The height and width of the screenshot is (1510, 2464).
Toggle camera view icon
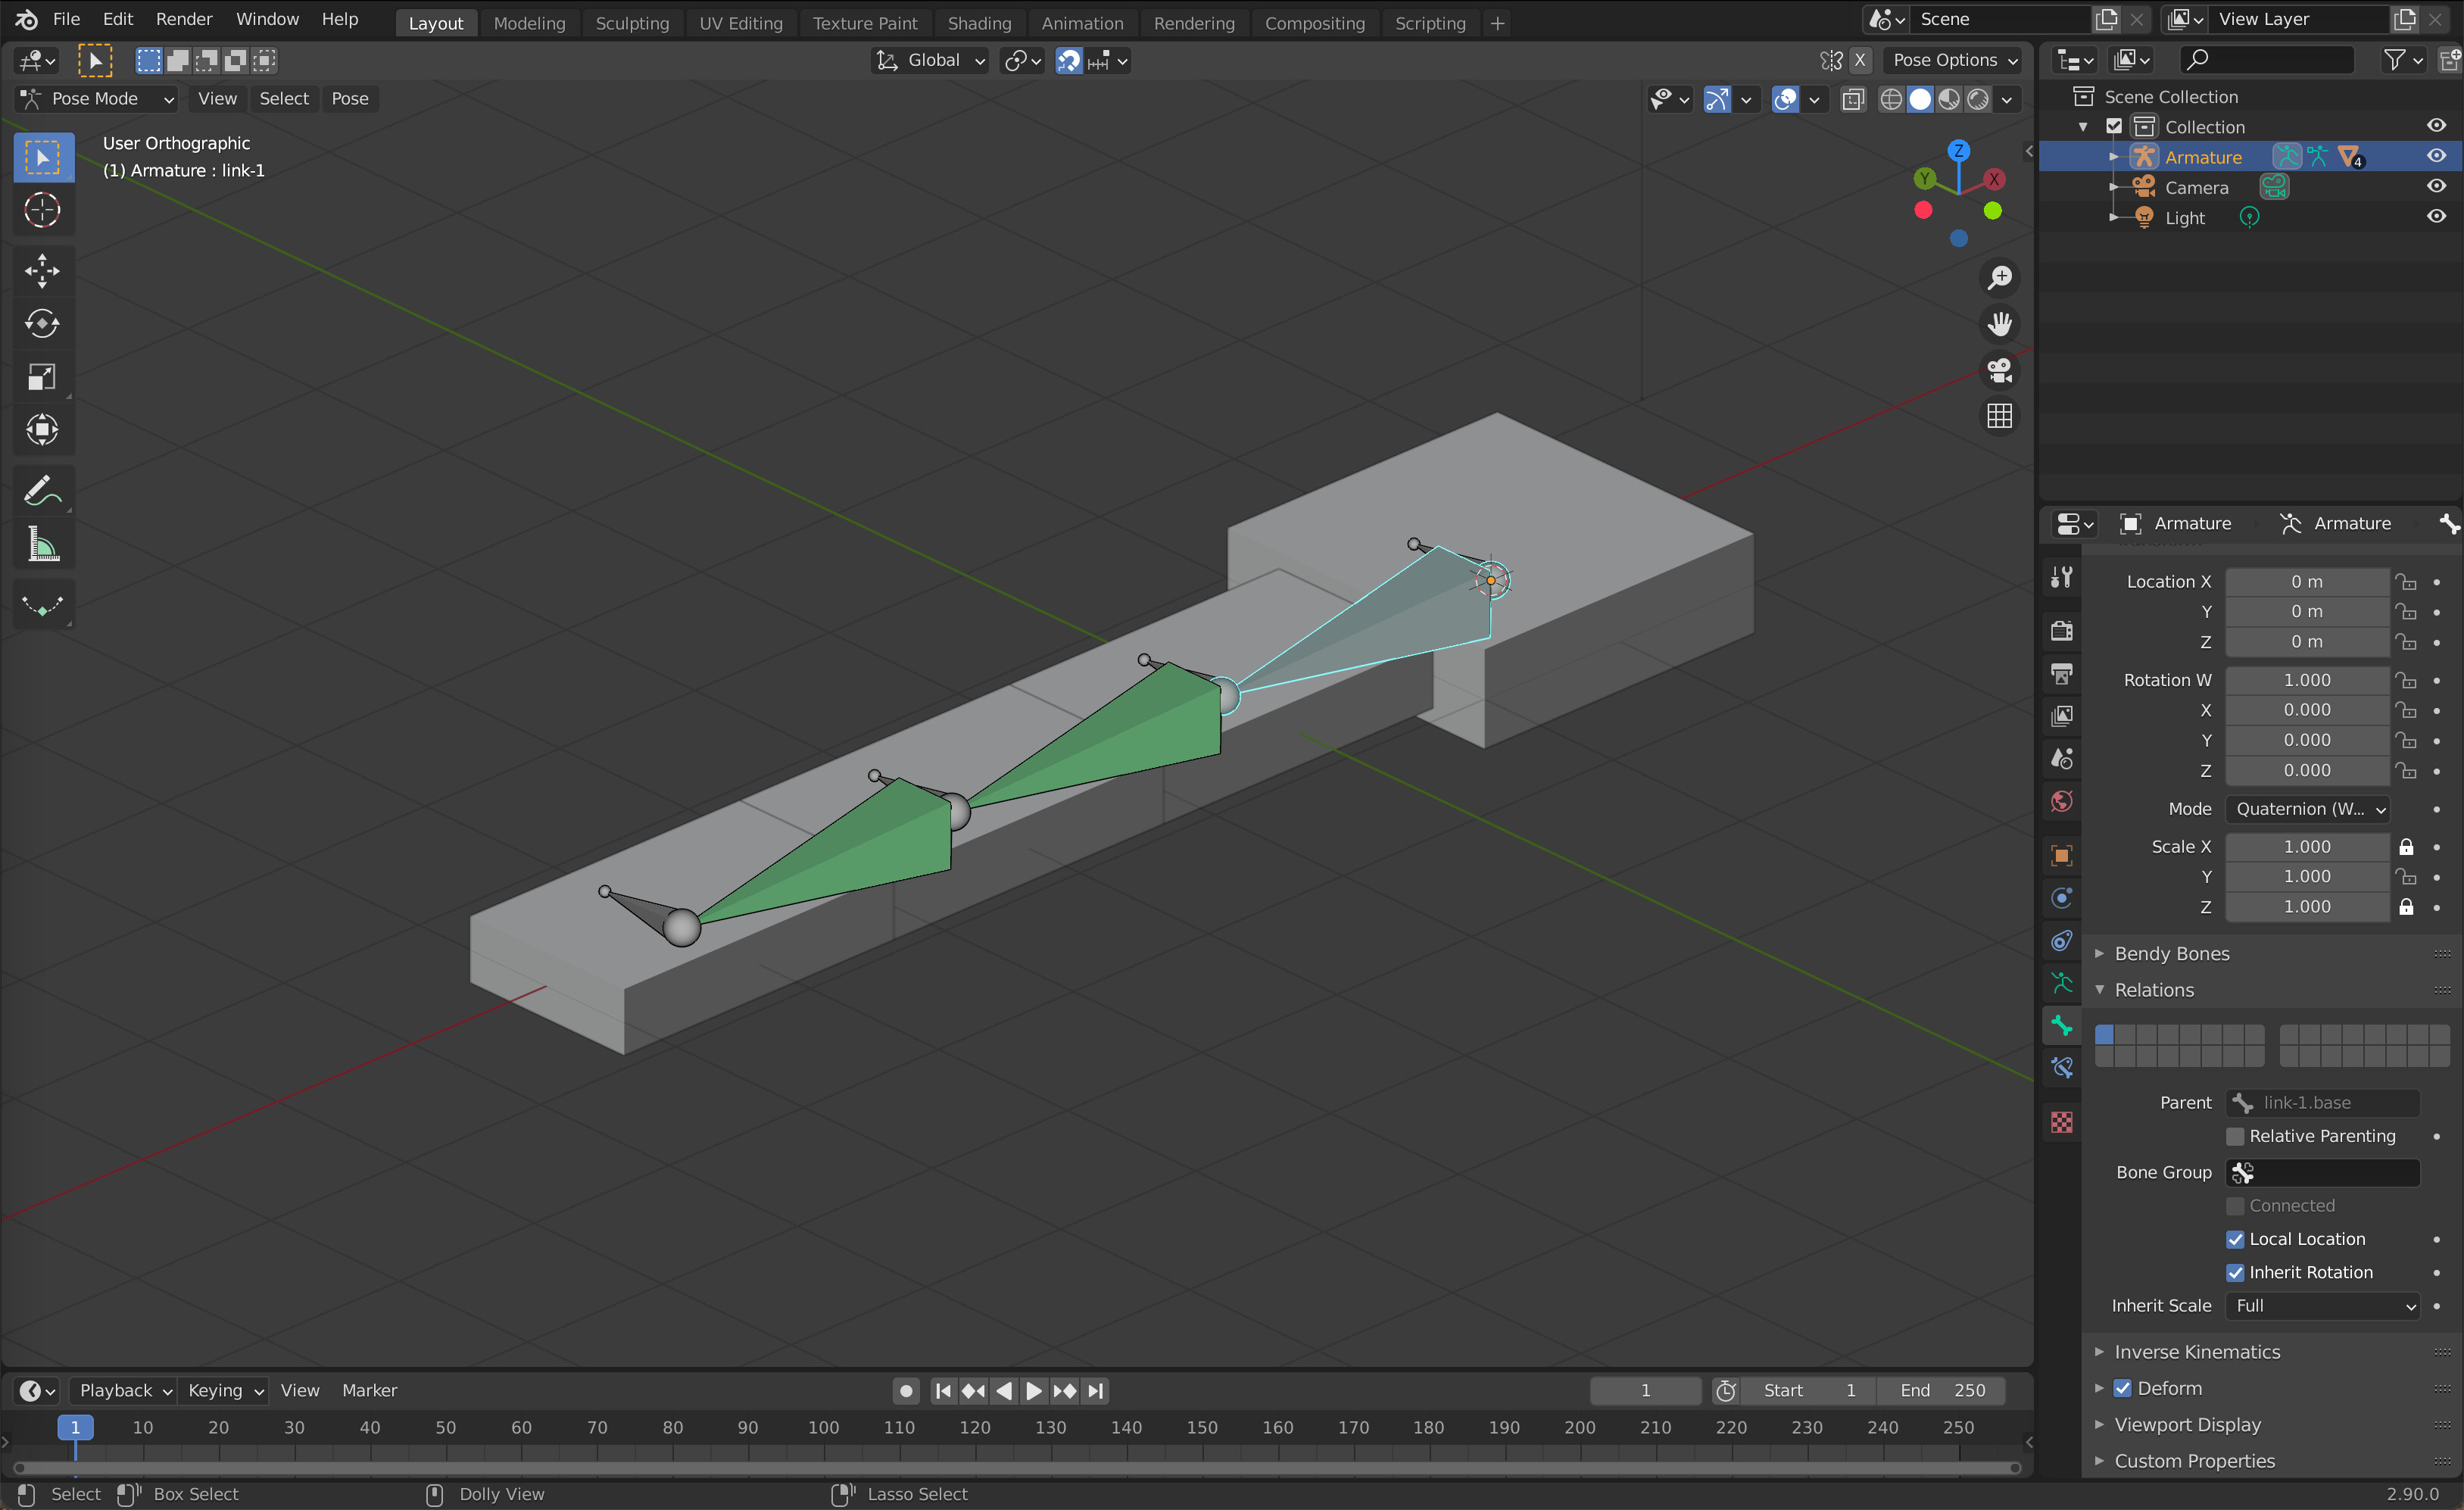[1999, 370]
